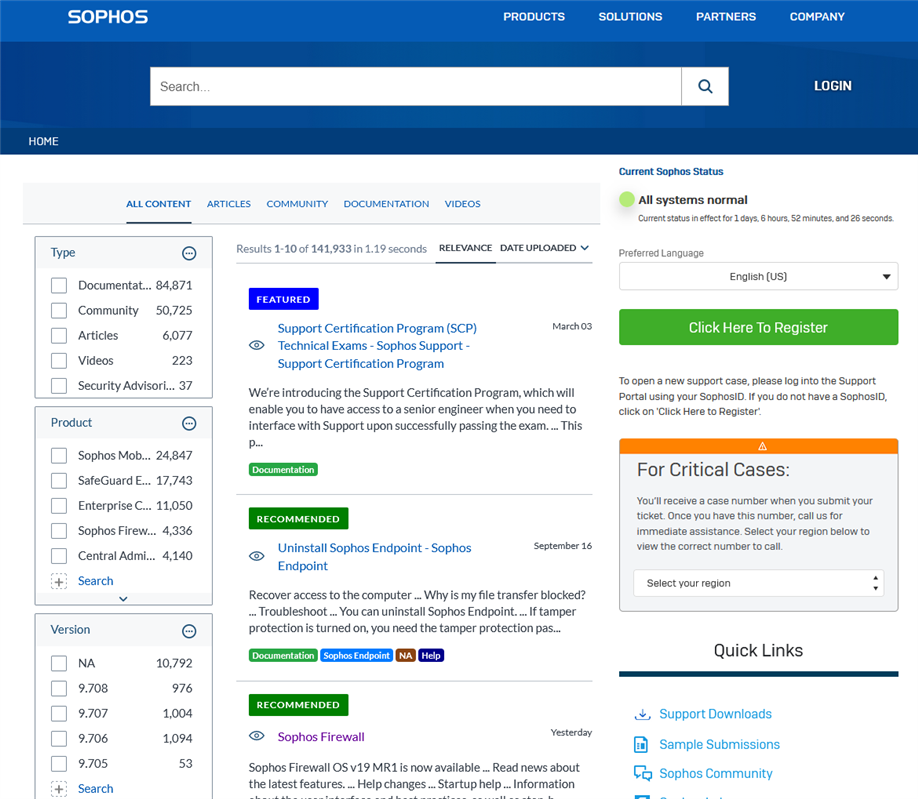Check the Sophos Mobile product checkbox
This screenshot has height=799, width=918.
point(59,456)
